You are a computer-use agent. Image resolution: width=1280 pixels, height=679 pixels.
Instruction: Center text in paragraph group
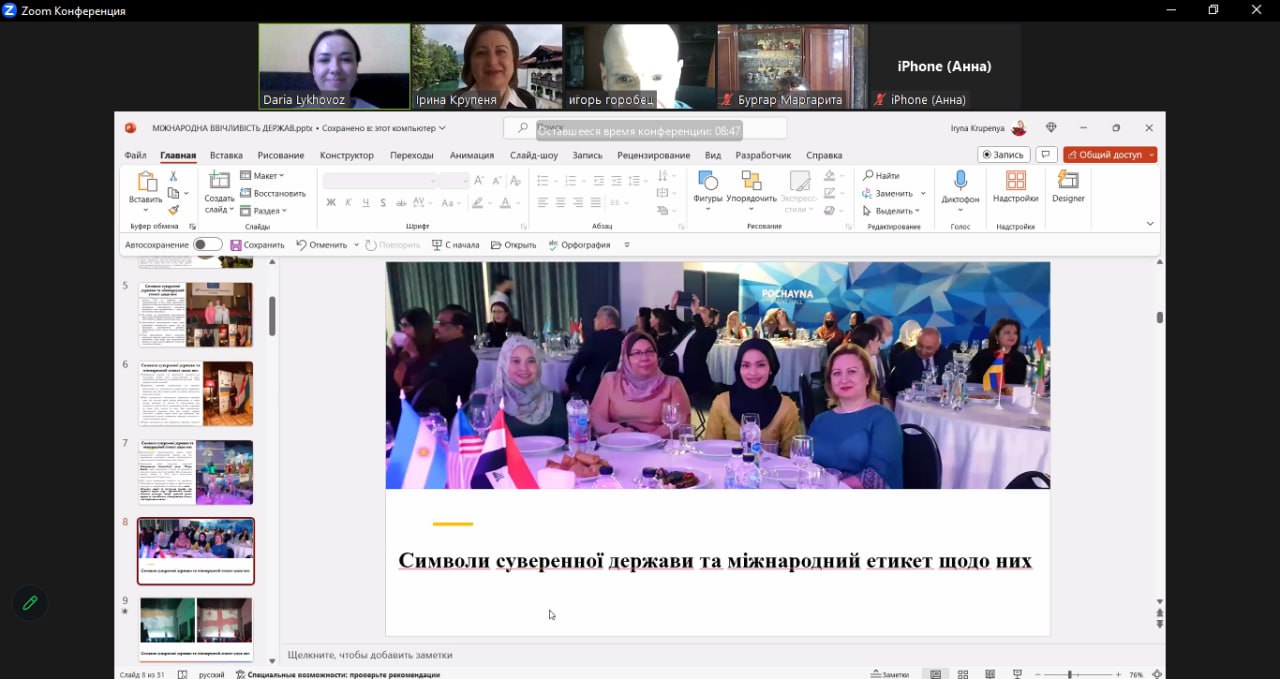coord(561,202)
